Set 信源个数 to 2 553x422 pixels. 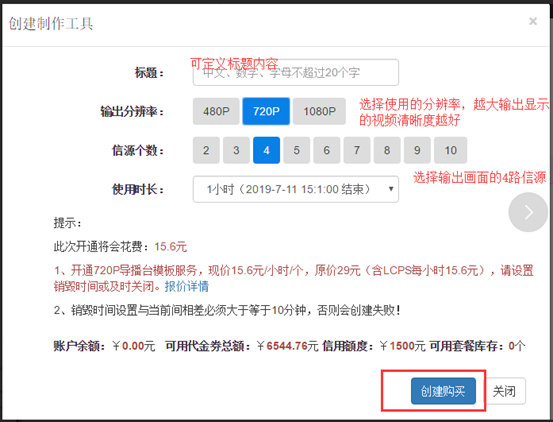206,151
